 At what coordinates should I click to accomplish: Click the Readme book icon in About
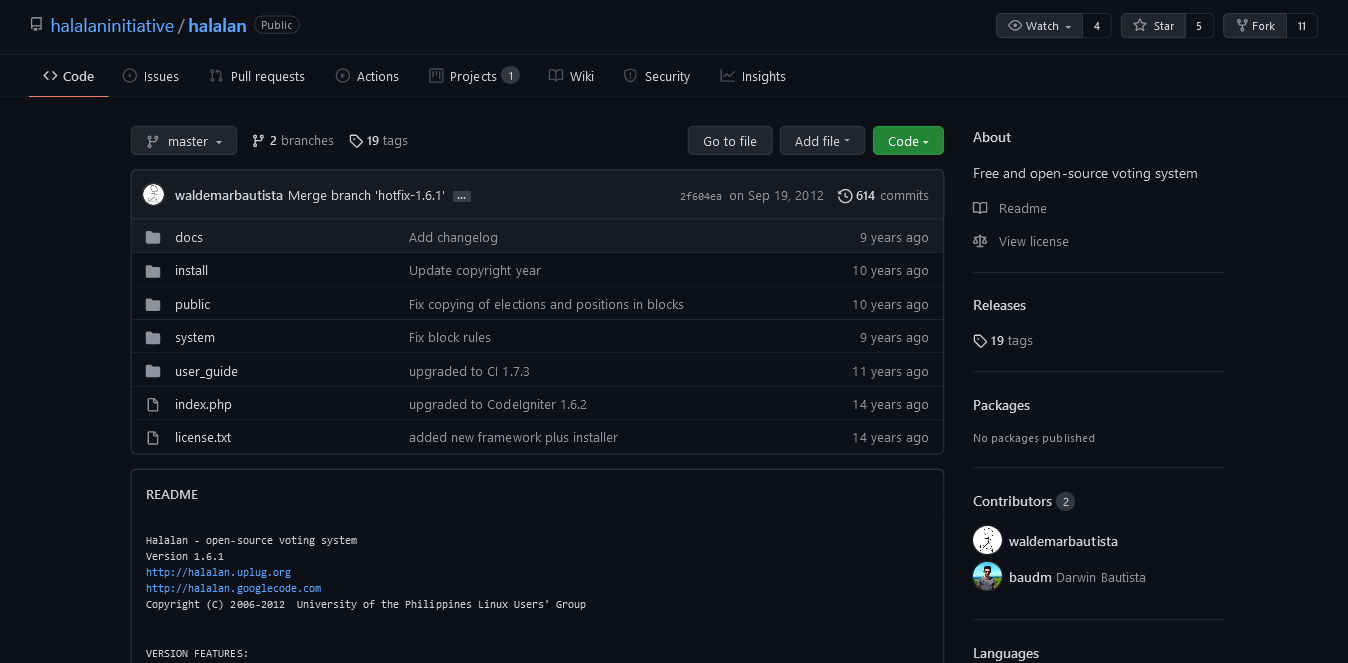[x=980, y=208]
